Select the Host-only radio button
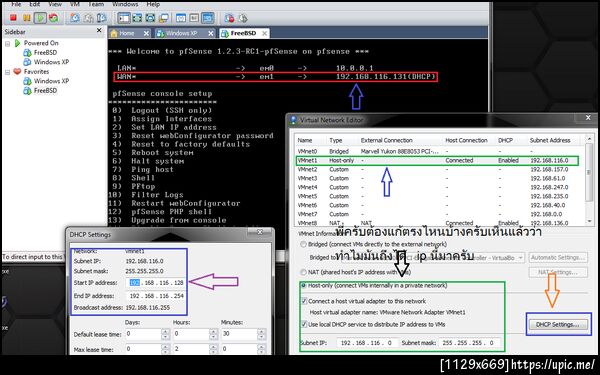This screenshot has height=375, width=600. point(303,285)
